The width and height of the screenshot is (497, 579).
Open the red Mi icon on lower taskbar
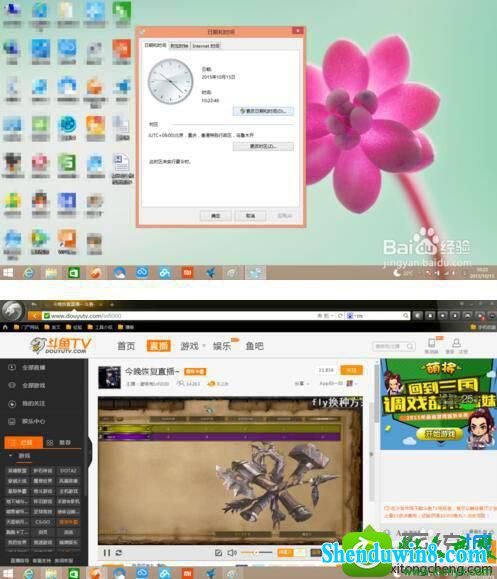pyautogui.click(x=187, y=573)
